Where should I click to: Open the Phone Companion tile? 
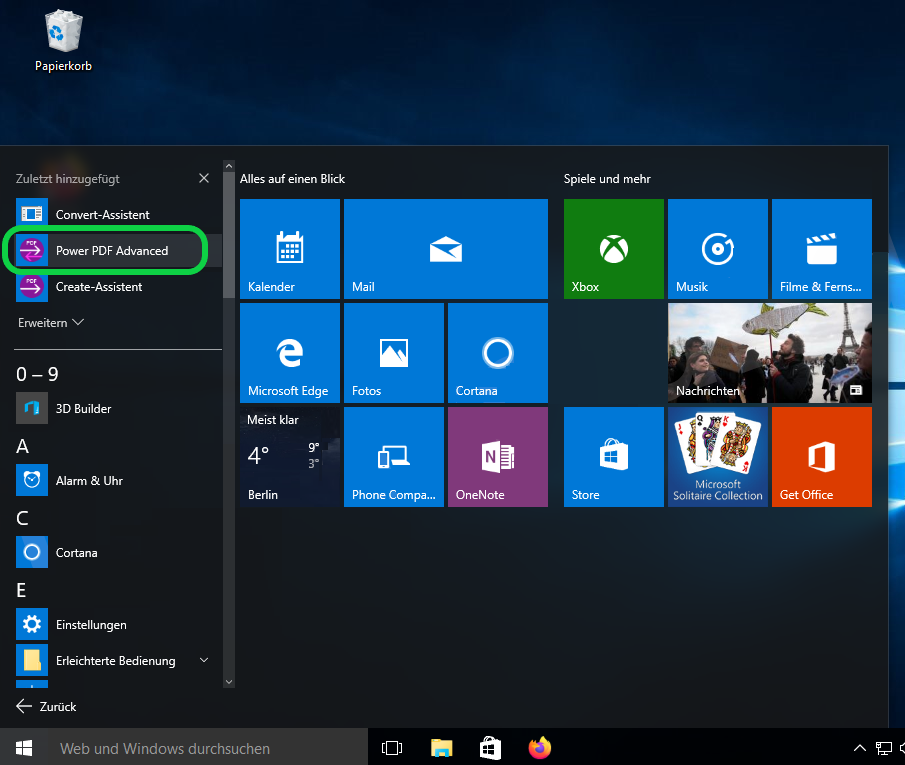pos(394,457)
